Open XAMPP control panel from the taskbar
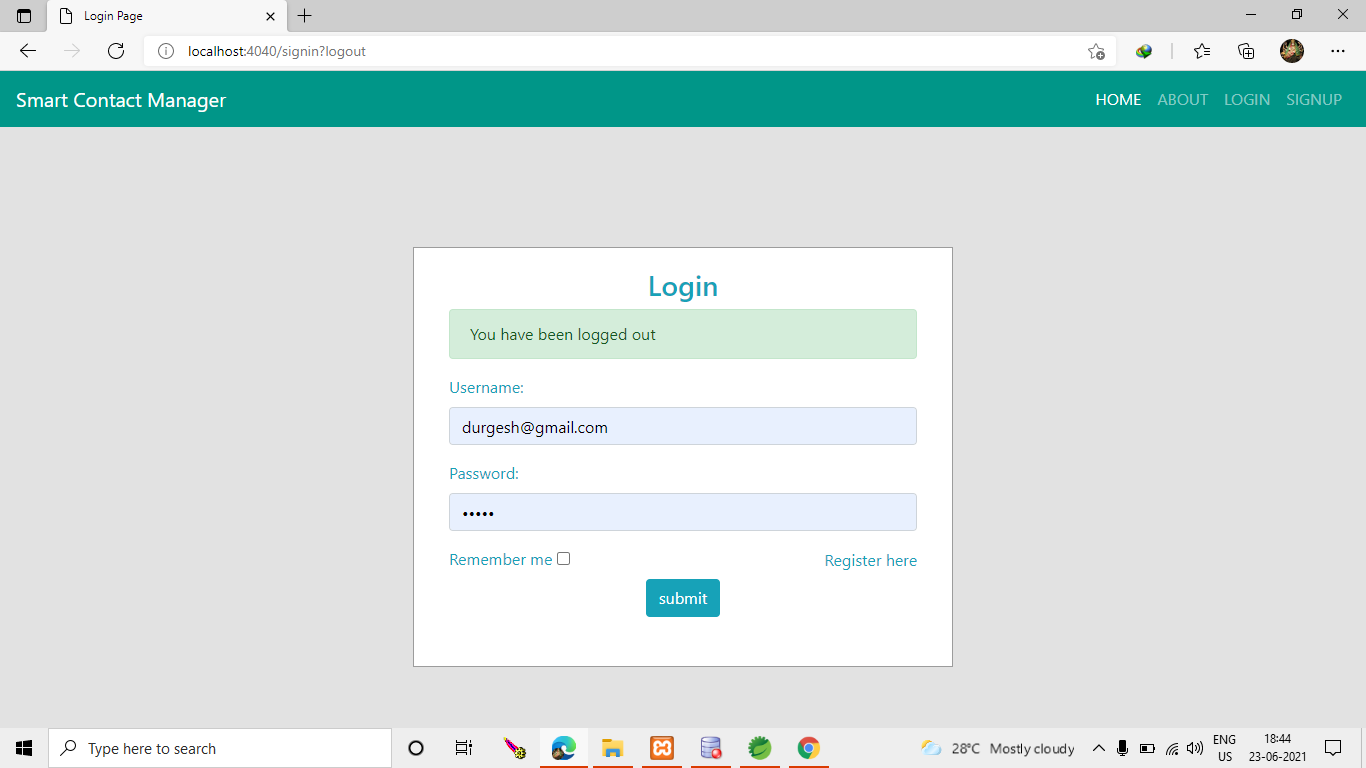The image size is (1366, 768). tap(661, 747)
